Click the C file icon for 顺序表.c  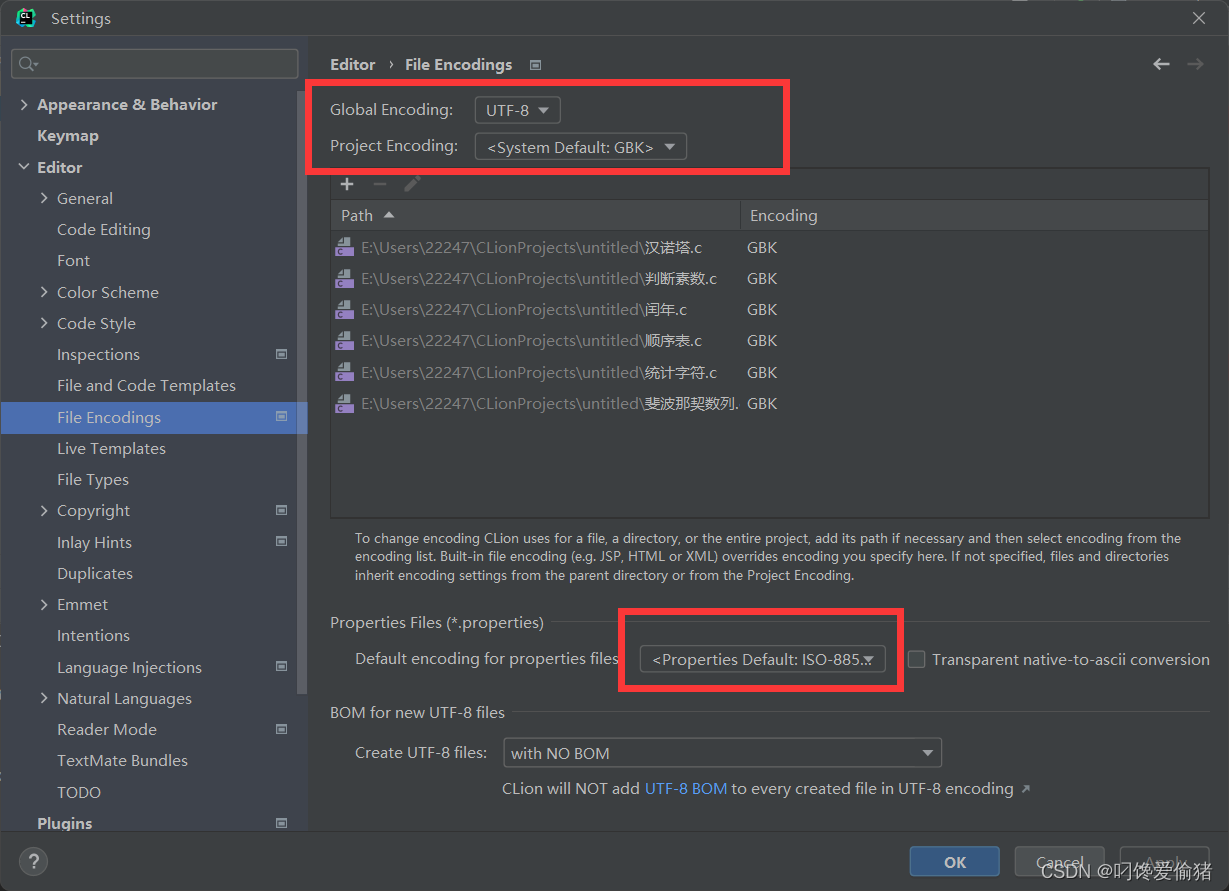[x=344, y=340]
